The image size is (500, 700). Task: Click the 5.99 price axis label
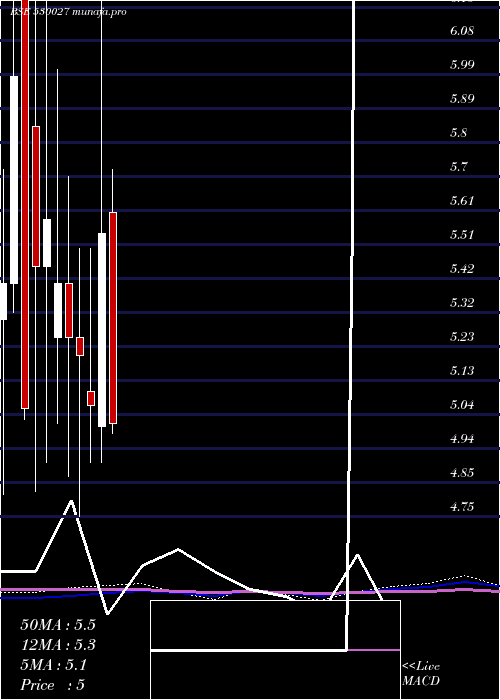pos(461,65)
